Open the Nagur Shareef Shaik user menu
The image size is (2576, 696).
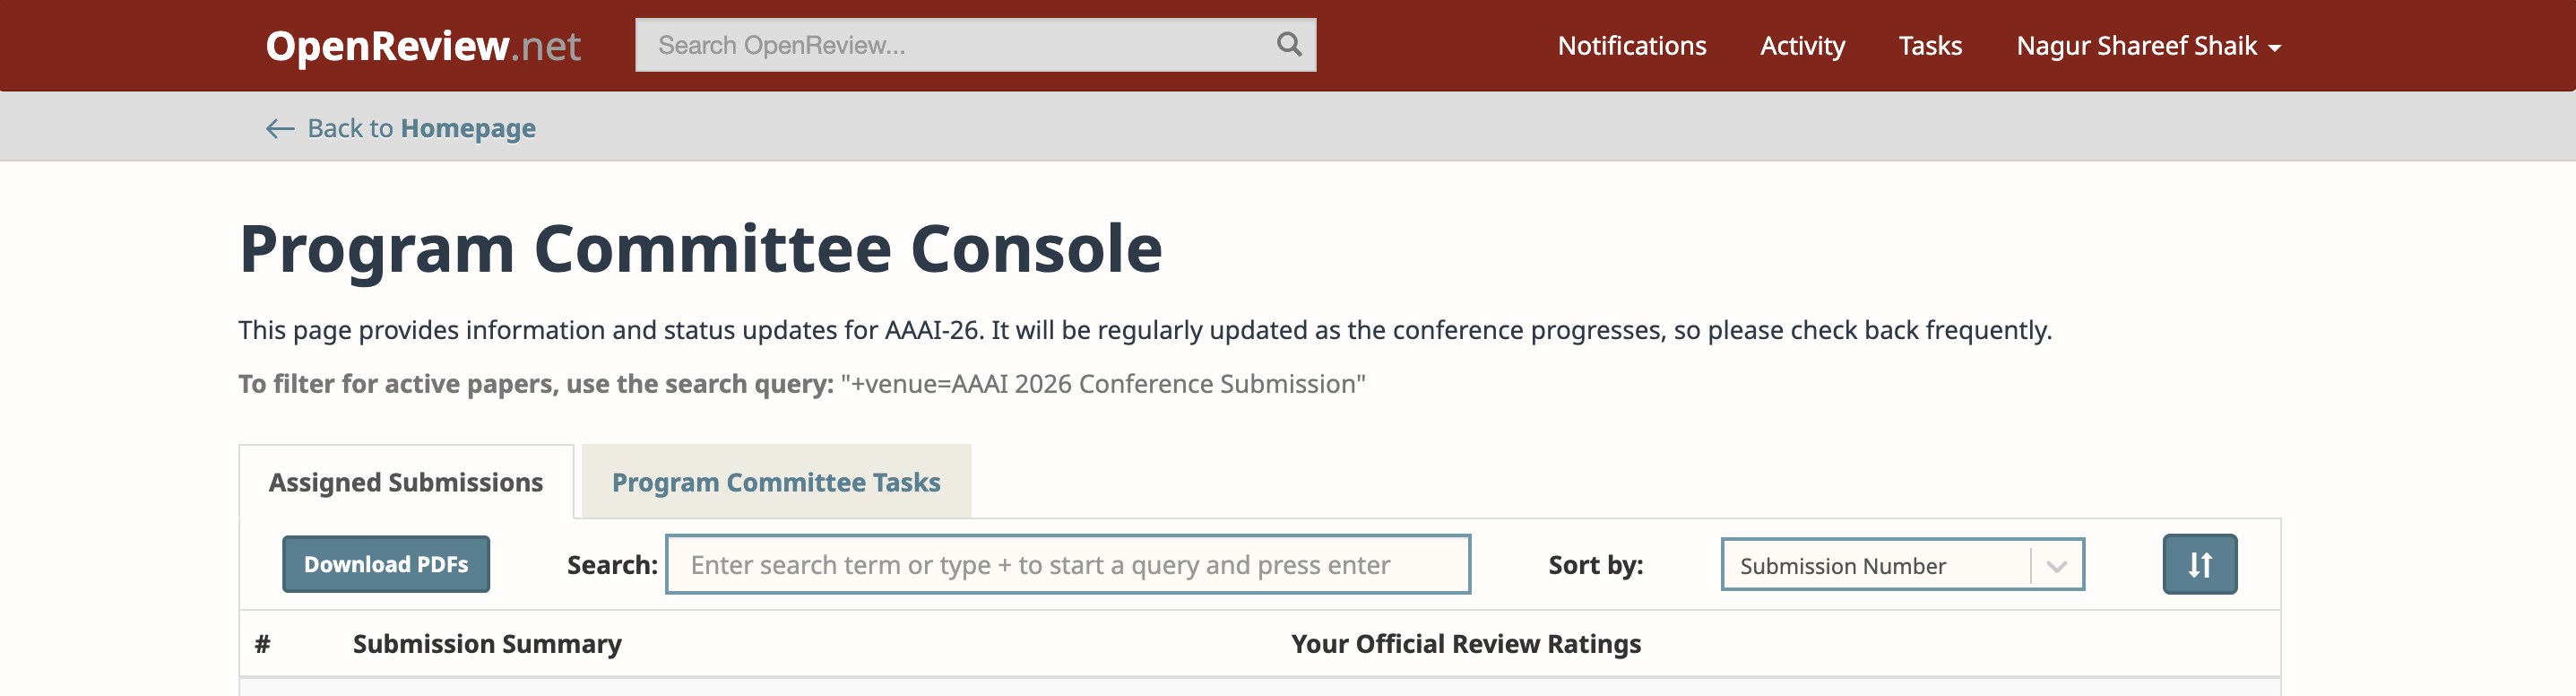(x=2136, y=46)
